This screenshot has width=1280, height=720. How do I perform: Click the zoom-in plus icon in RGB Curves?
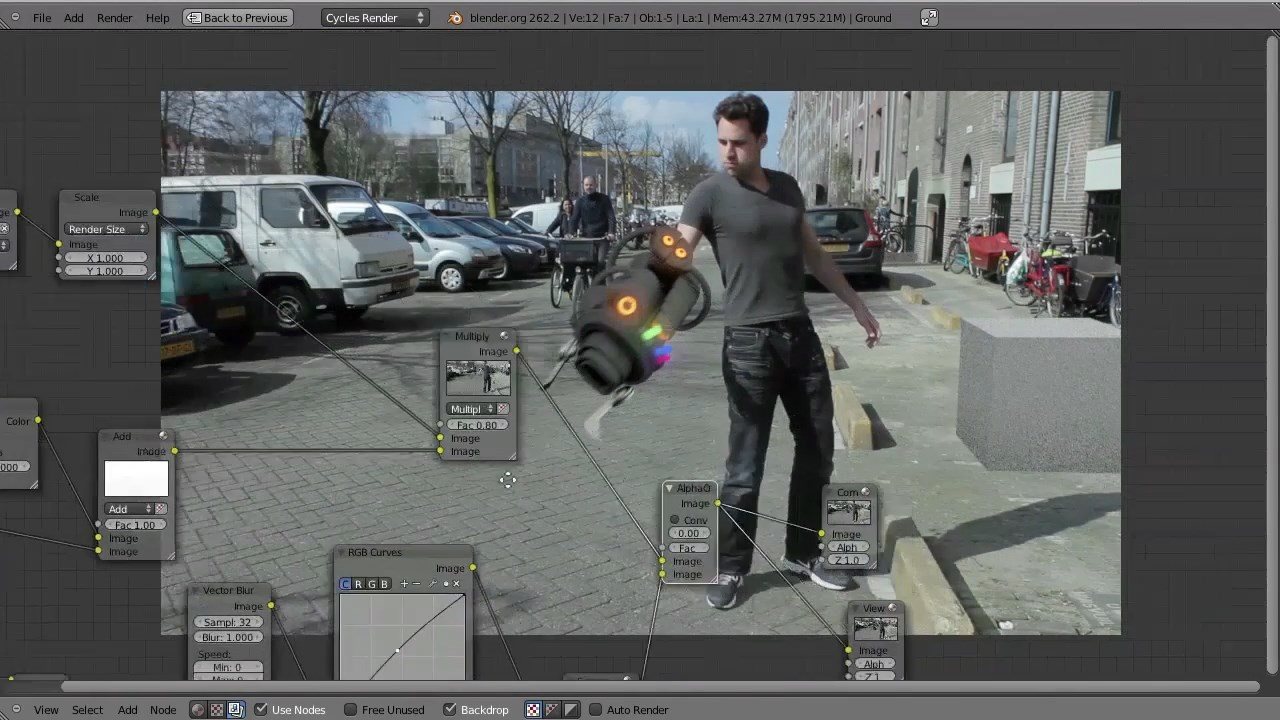pyautogui.click(x=405, y=584)
